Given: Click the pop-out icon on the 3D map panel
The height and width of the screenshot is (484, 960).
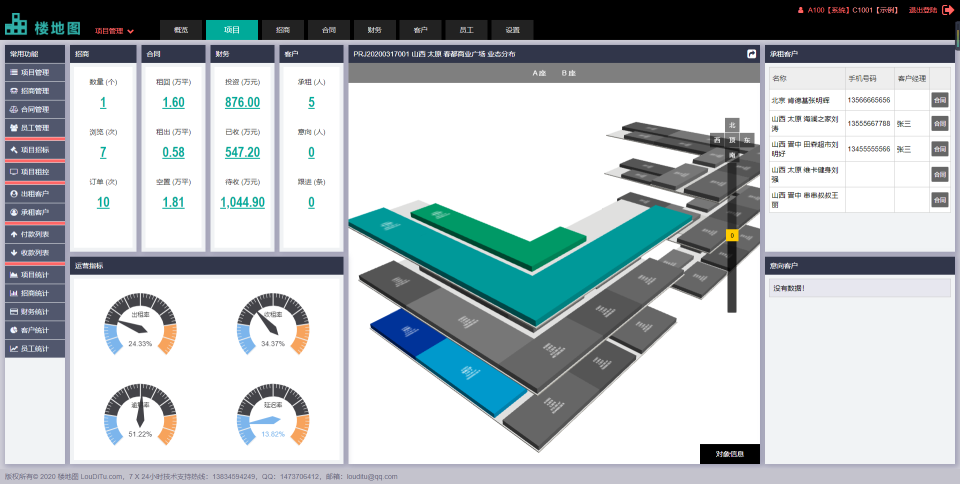Looking at the screenshot, I should [x=751, y=54].
